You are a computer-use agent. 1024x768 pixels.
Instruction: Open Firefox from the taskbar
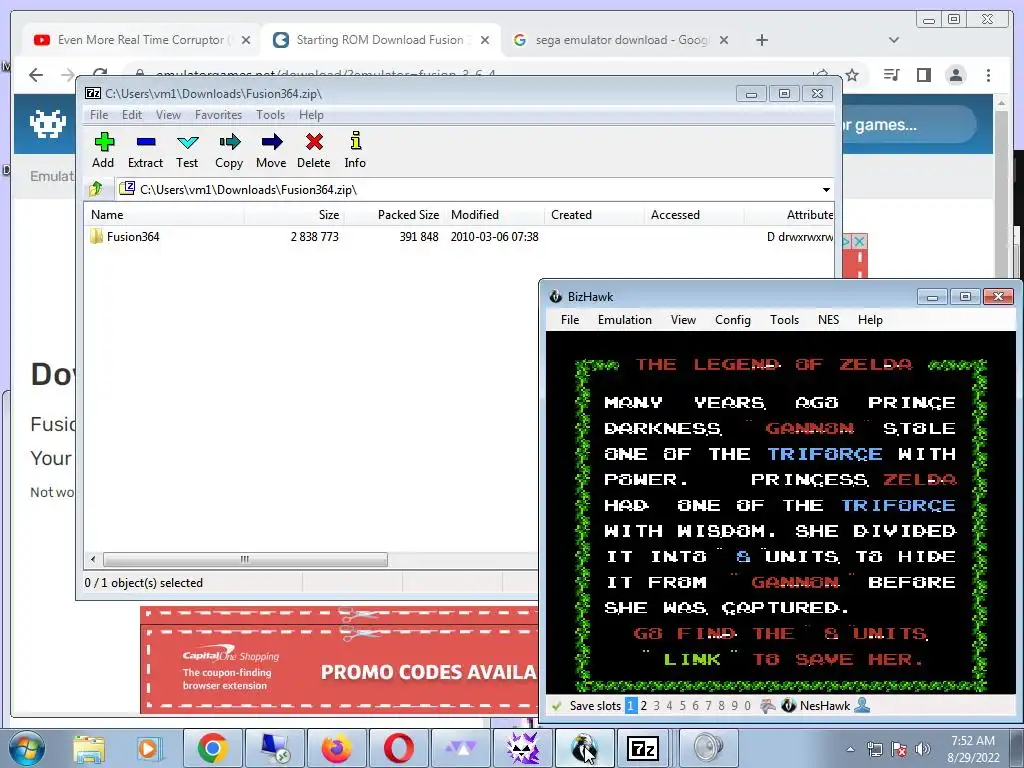tap(336, 748)
